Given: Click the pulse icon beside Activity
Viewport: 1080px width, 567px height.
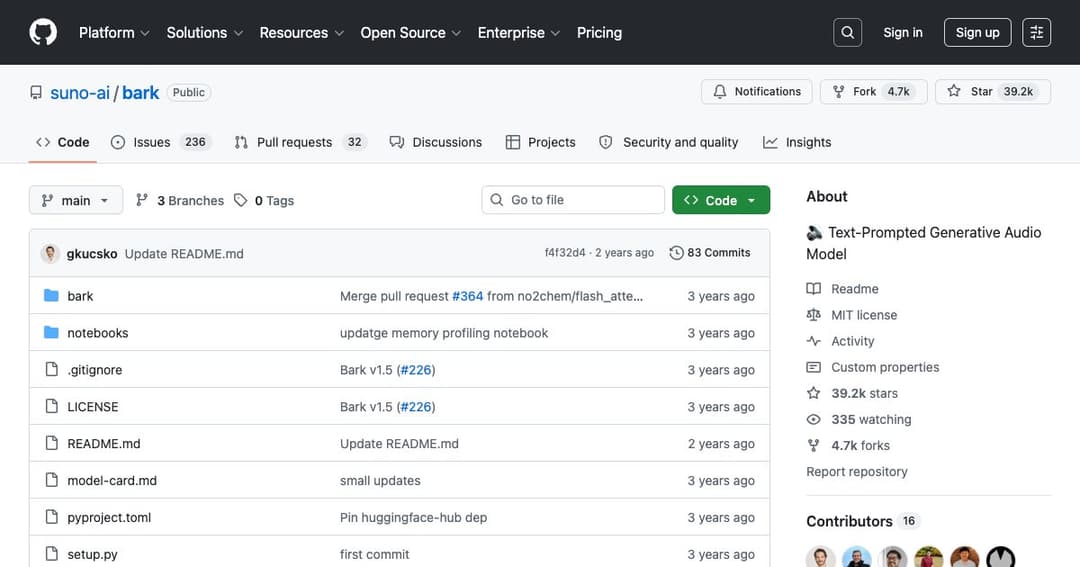Looking at the screenshot, I should [813, 341].
